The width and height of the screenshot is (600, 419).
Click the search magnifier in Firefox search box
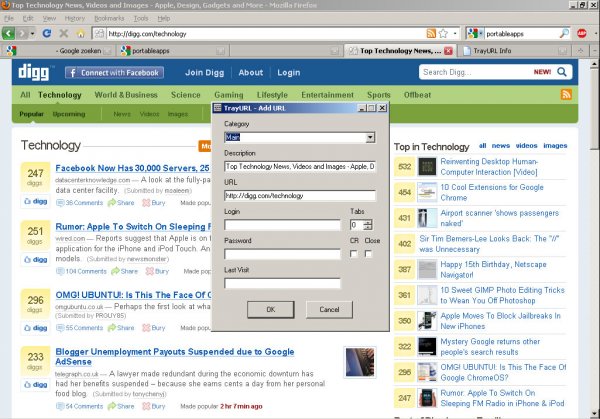point(564,34)
